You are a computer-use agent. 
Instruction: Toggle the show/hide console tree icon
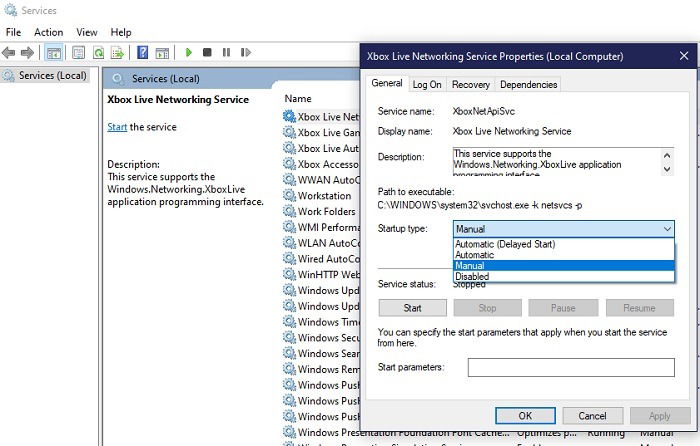pos(54,53)
